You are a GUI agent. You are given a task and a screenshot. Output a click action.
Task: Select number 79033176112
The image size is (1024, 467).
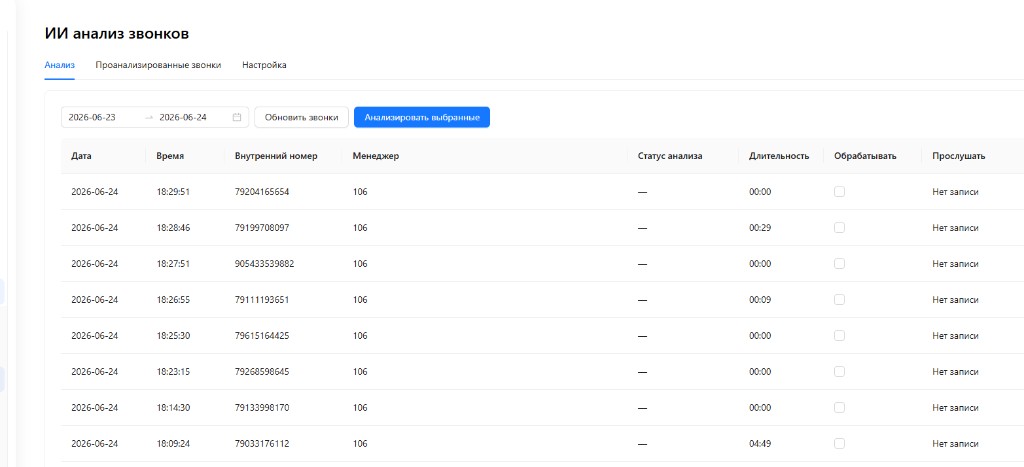point(262,443)
